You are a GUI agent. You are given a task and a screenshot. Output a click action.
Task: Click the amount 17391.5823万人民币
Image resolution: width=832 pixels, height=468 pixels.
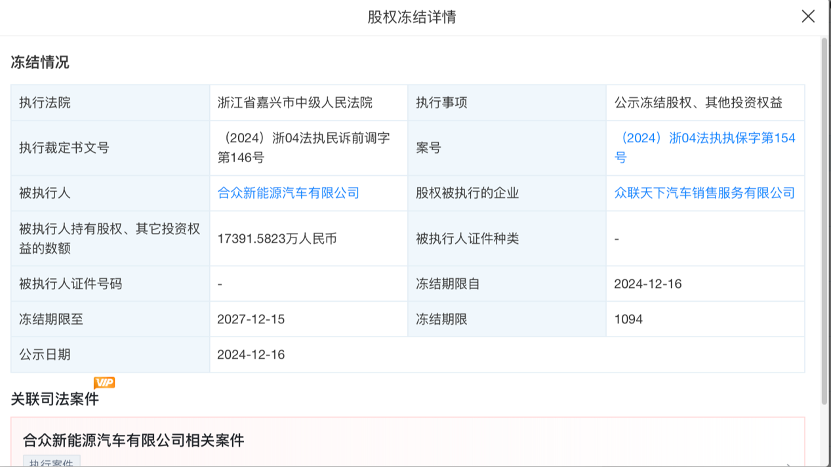pyautogui.click(x=277, y=239)
